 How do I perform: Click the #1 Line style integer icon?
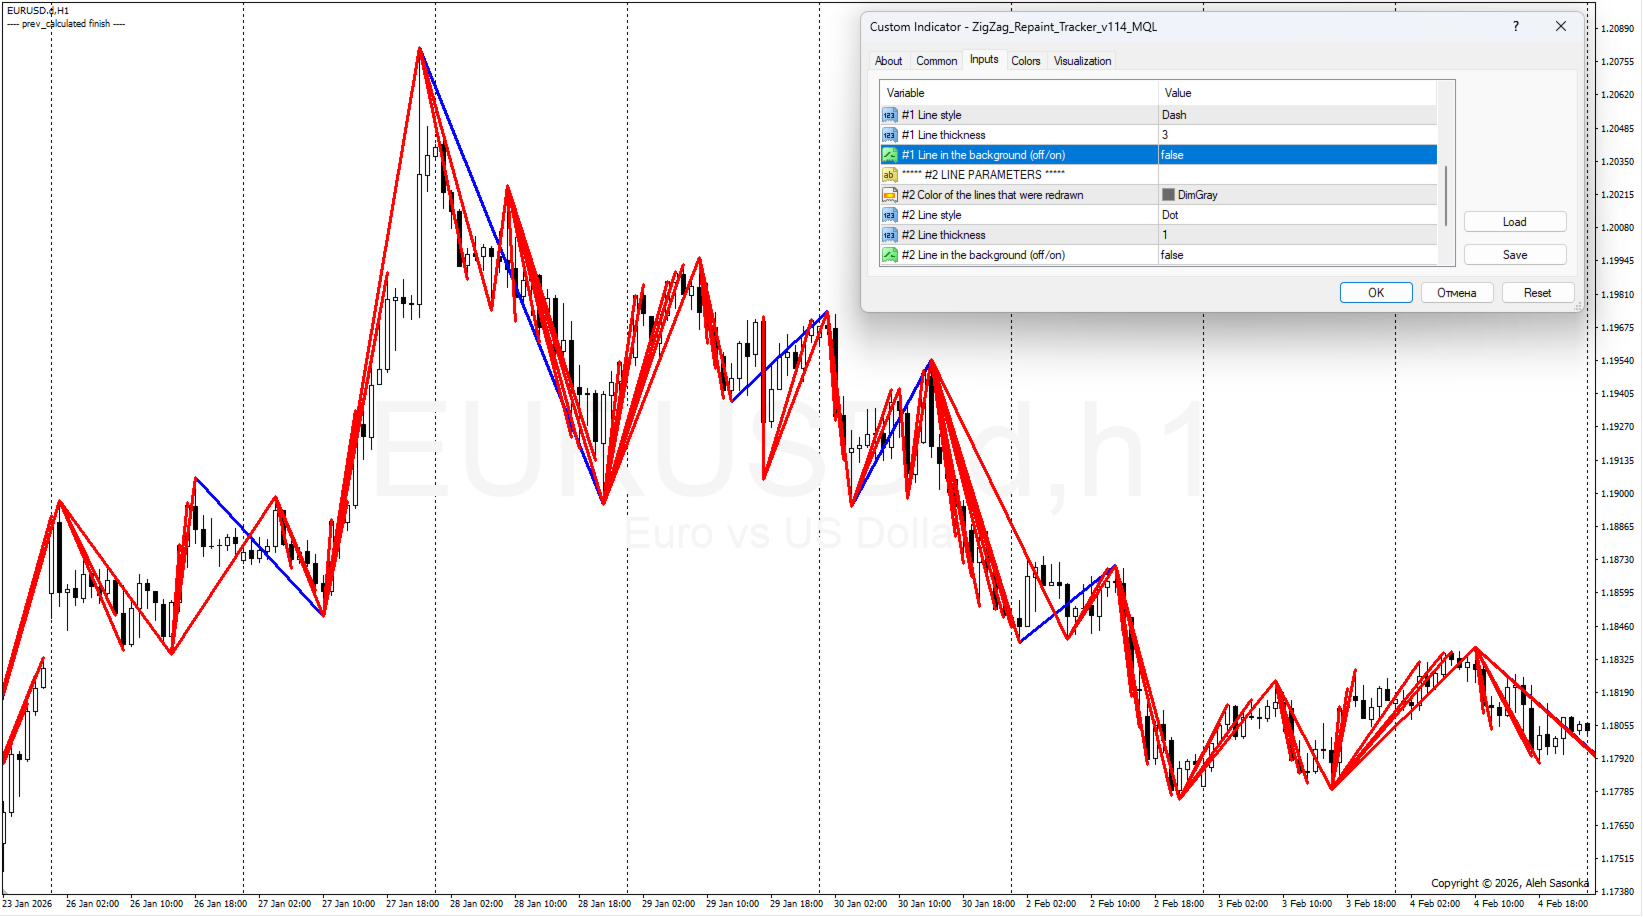tap(889, 115)
